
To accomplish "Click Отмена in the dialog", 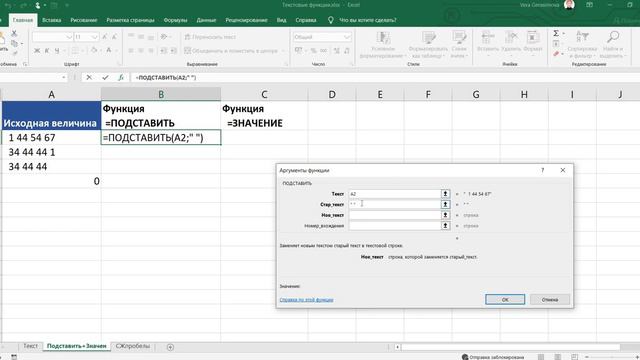I will (x=550, y=300).
